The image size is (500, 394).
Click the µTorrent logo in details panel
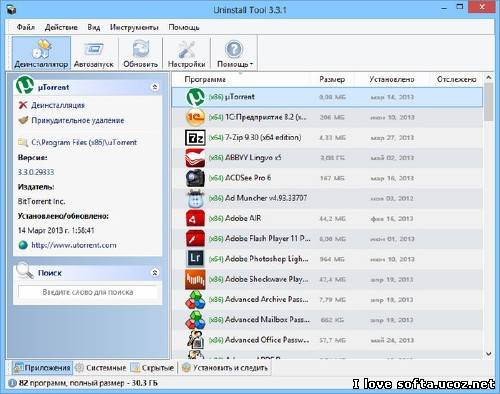tap(25, 86)
